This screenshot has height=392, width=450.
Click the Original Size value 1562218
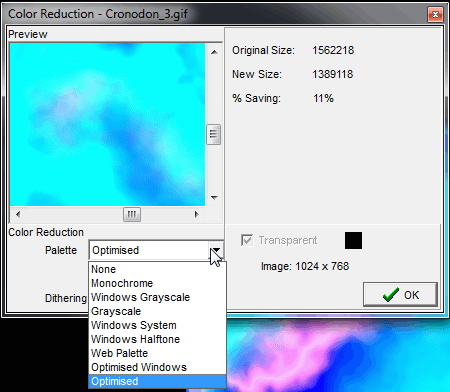pyautogui.click(x=333, y=50)
